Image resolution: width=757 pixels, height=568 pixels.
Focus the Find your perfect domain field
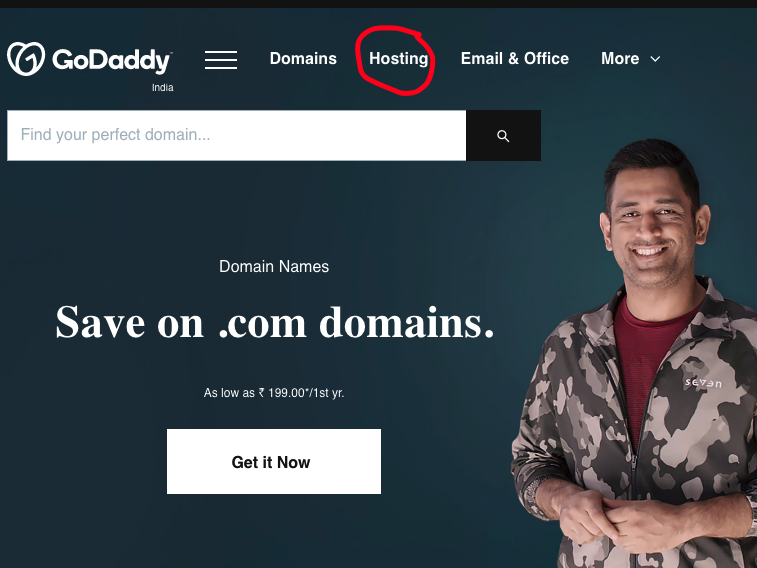coord(237,135)
